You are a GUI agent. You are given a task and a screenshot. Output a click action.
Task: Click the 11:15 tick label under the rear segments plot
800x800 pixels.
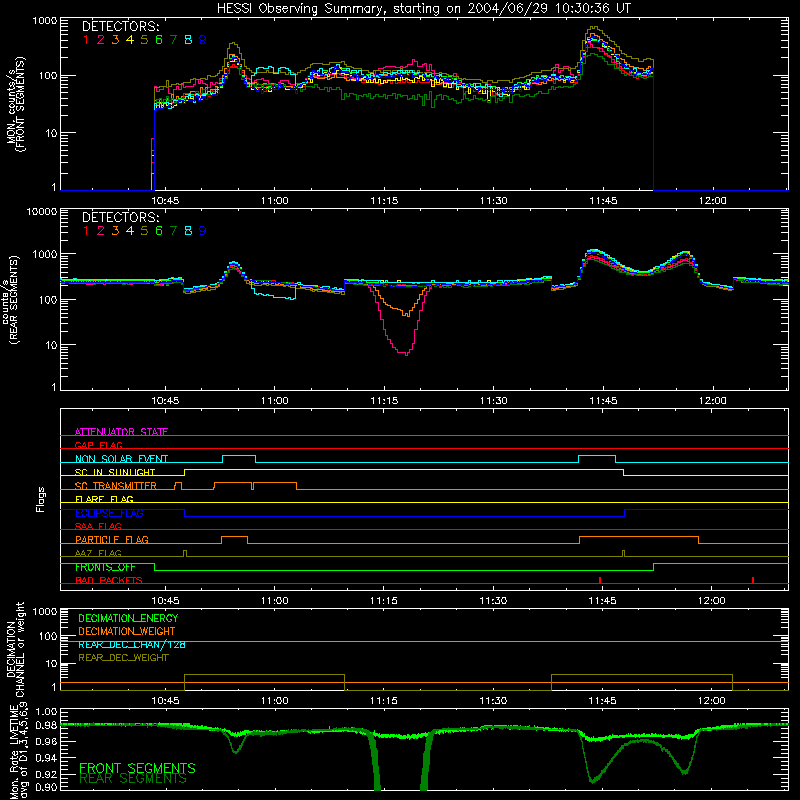click(384, 401)
